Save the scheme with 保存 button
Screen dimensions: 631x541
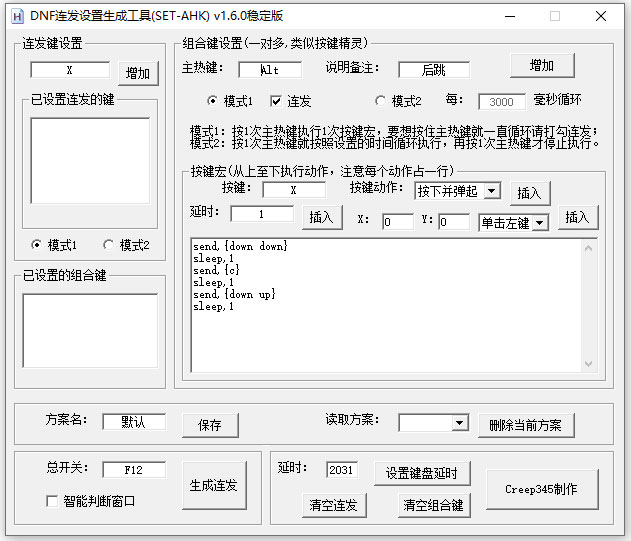point(210,425)
